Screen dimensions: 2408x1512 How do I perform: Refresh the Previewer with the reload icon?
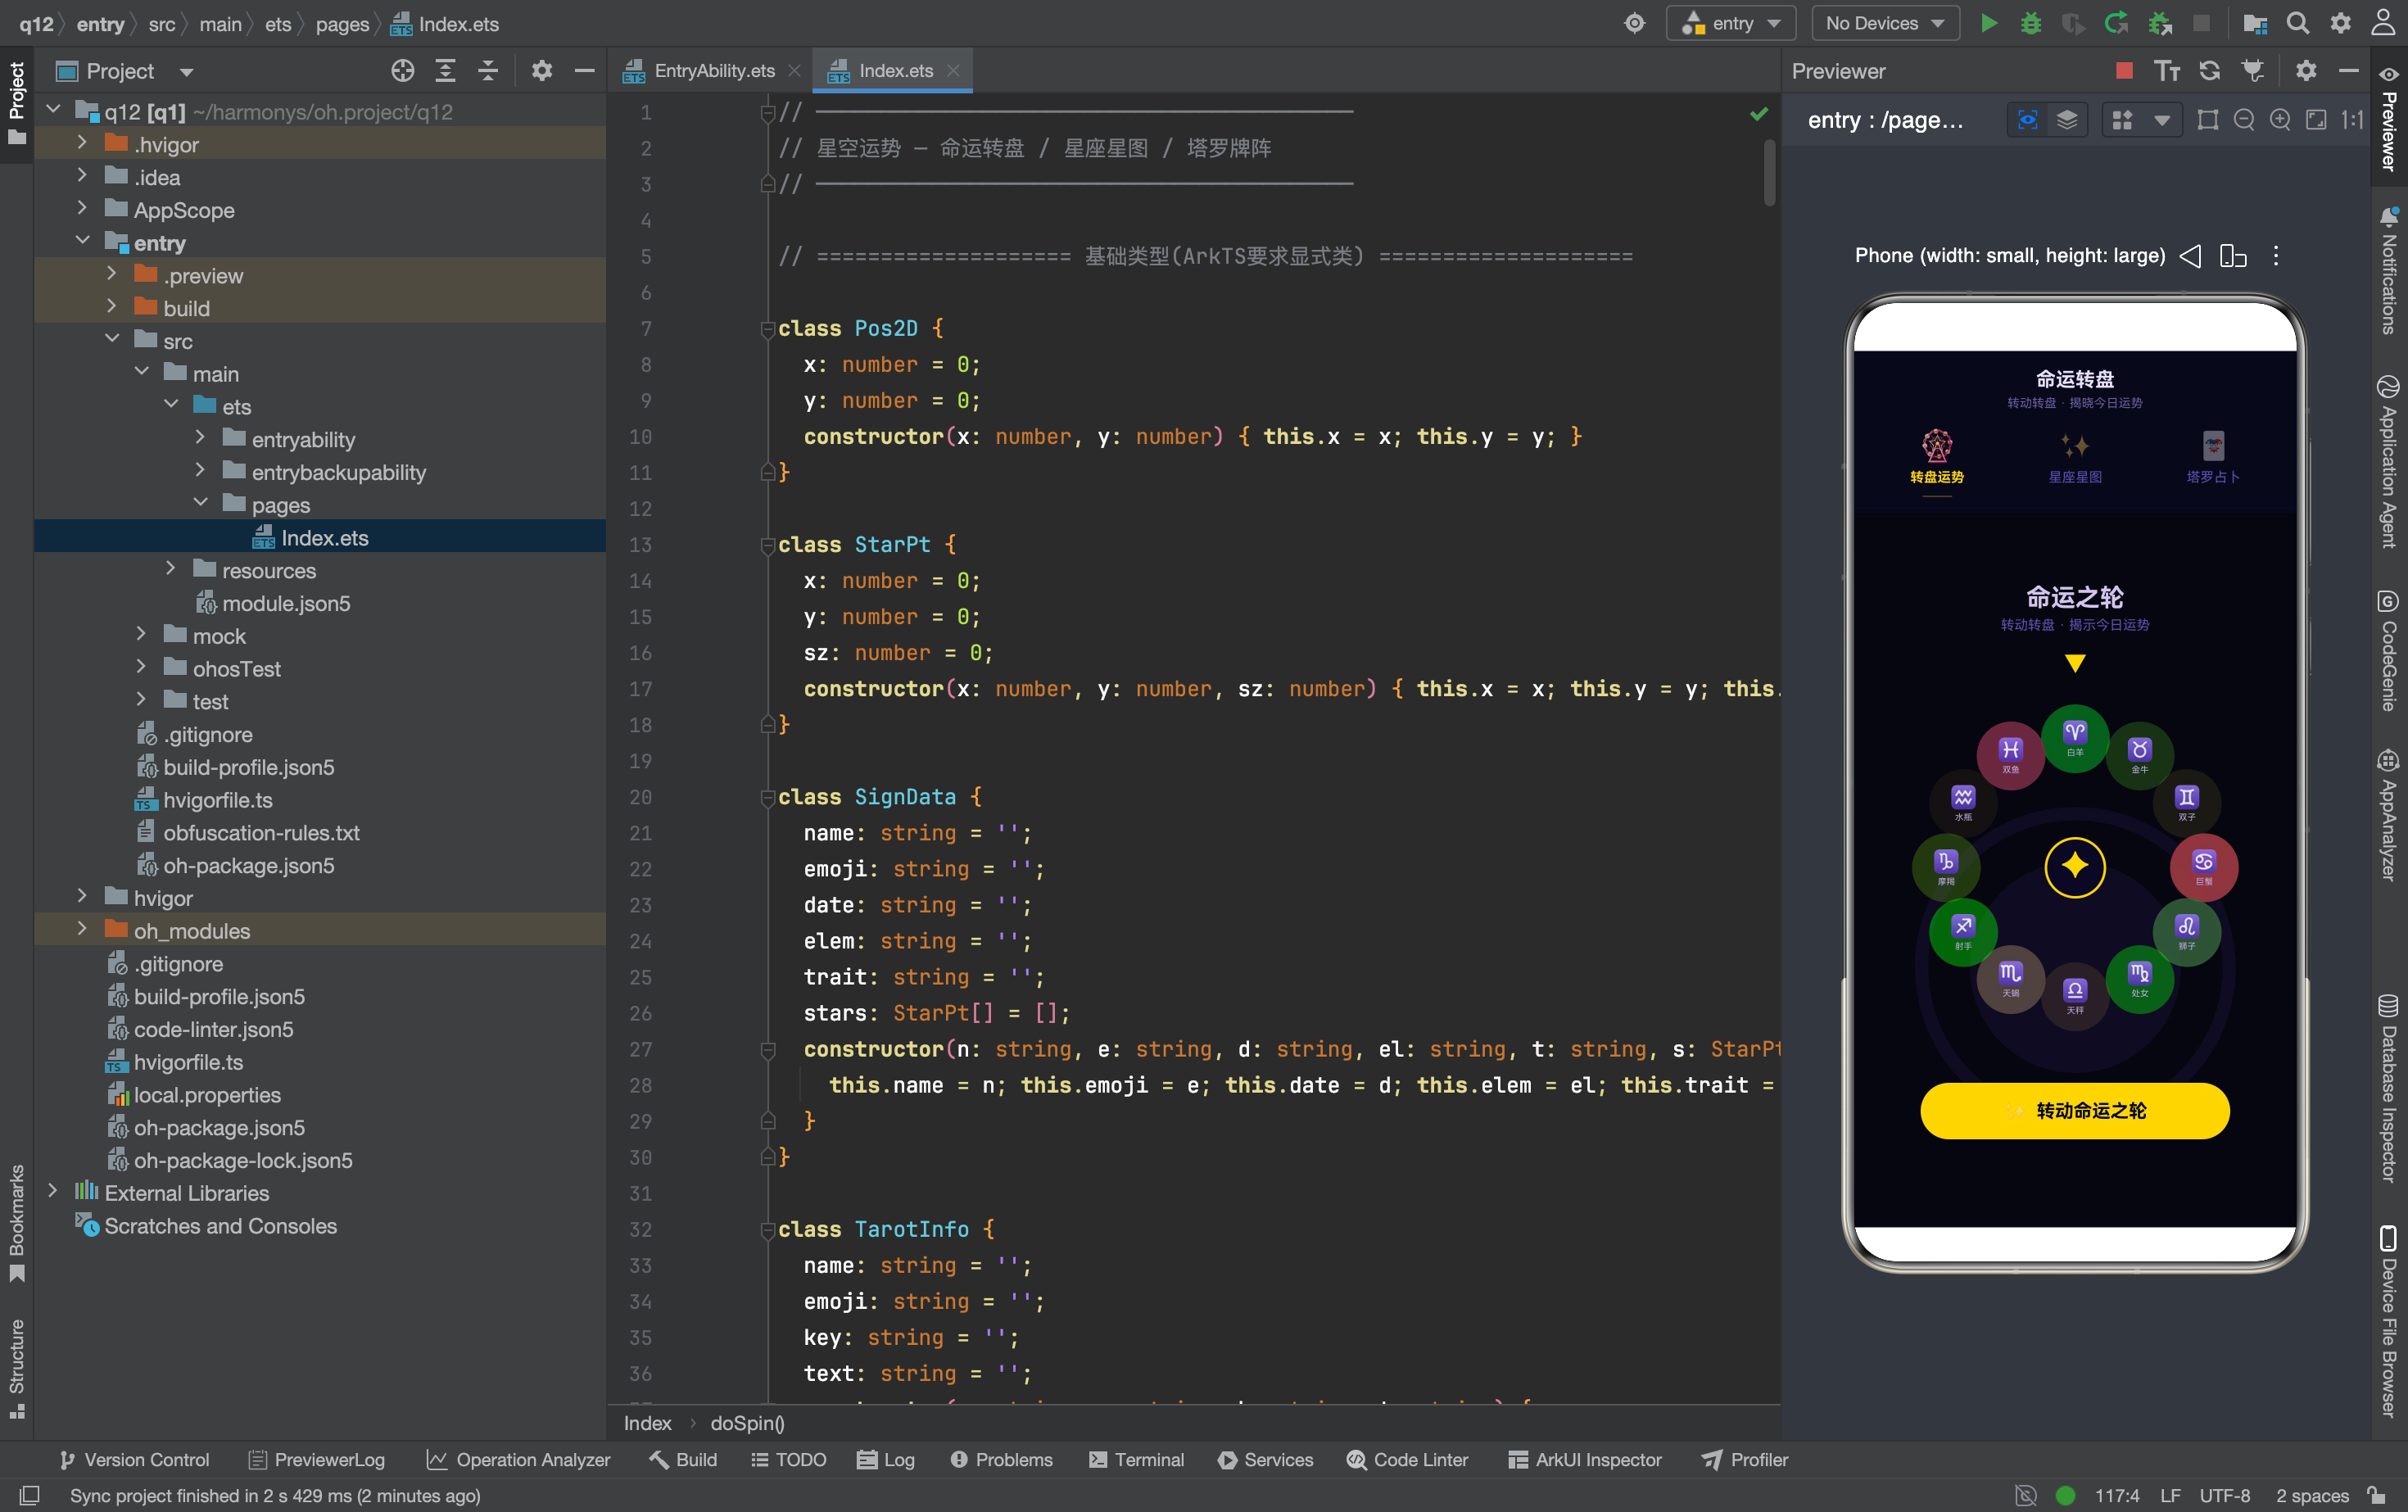tap(2210, 70)
